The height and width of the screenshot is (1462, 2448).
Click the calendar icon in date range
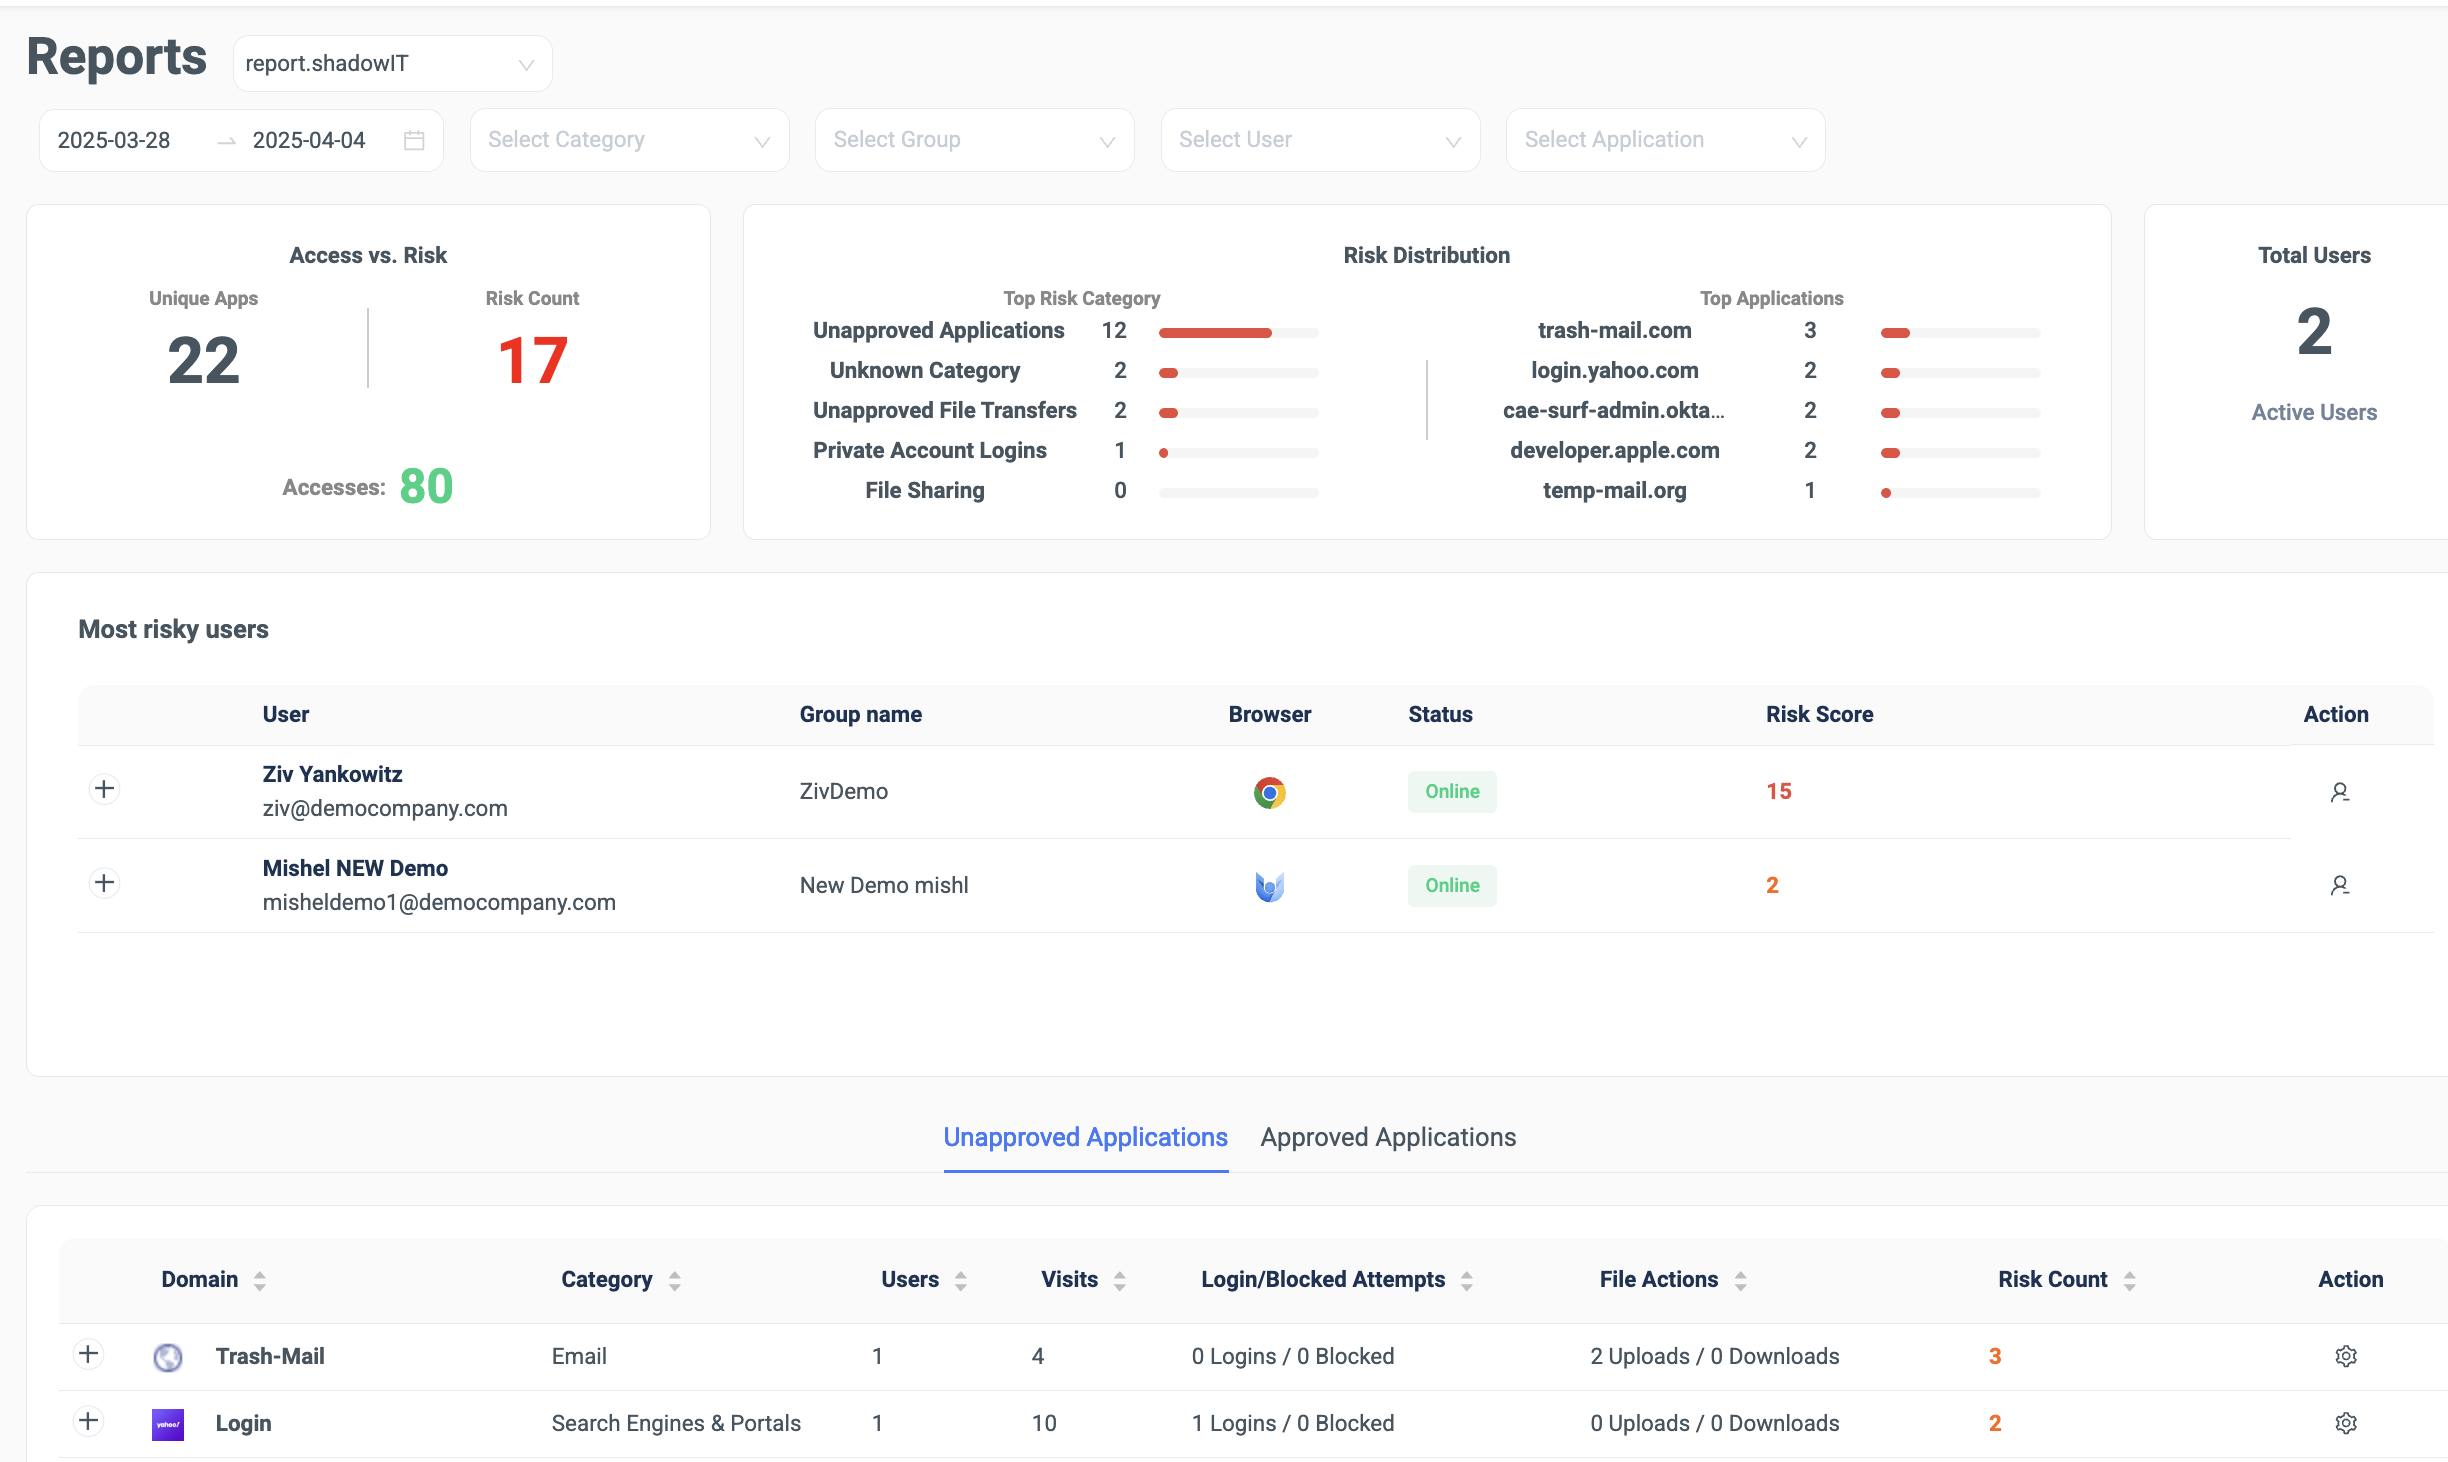click(414, 140)
